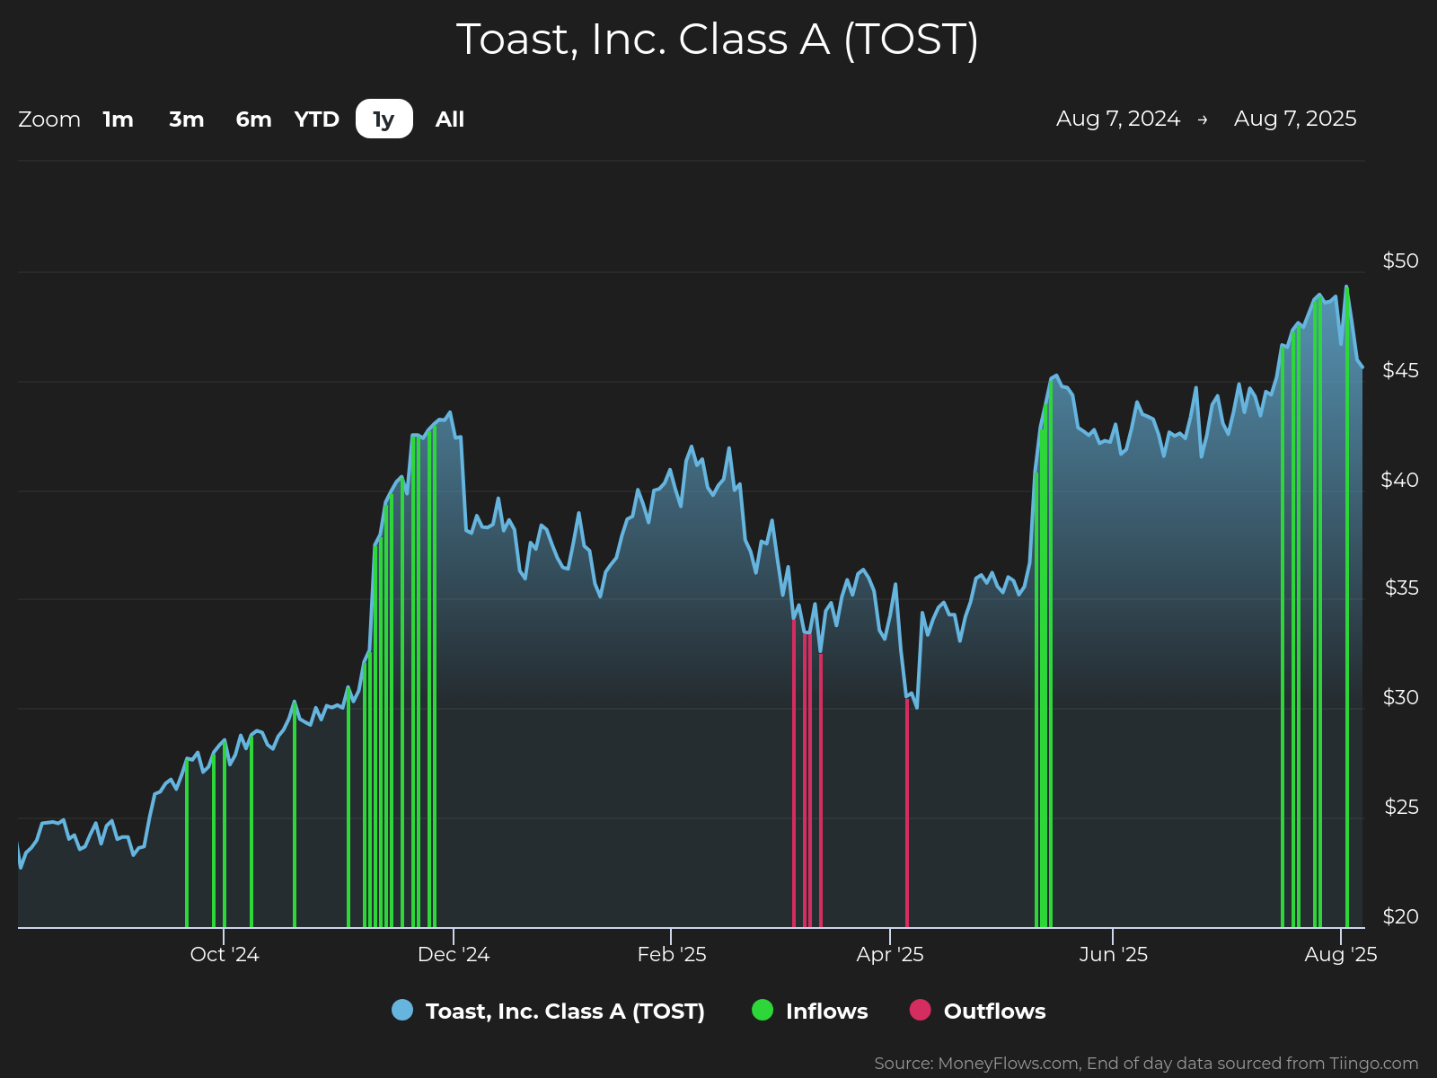The image size is (1437, 1078).
Task: Click the $30 price axis label
Action: pos(1400,698)
